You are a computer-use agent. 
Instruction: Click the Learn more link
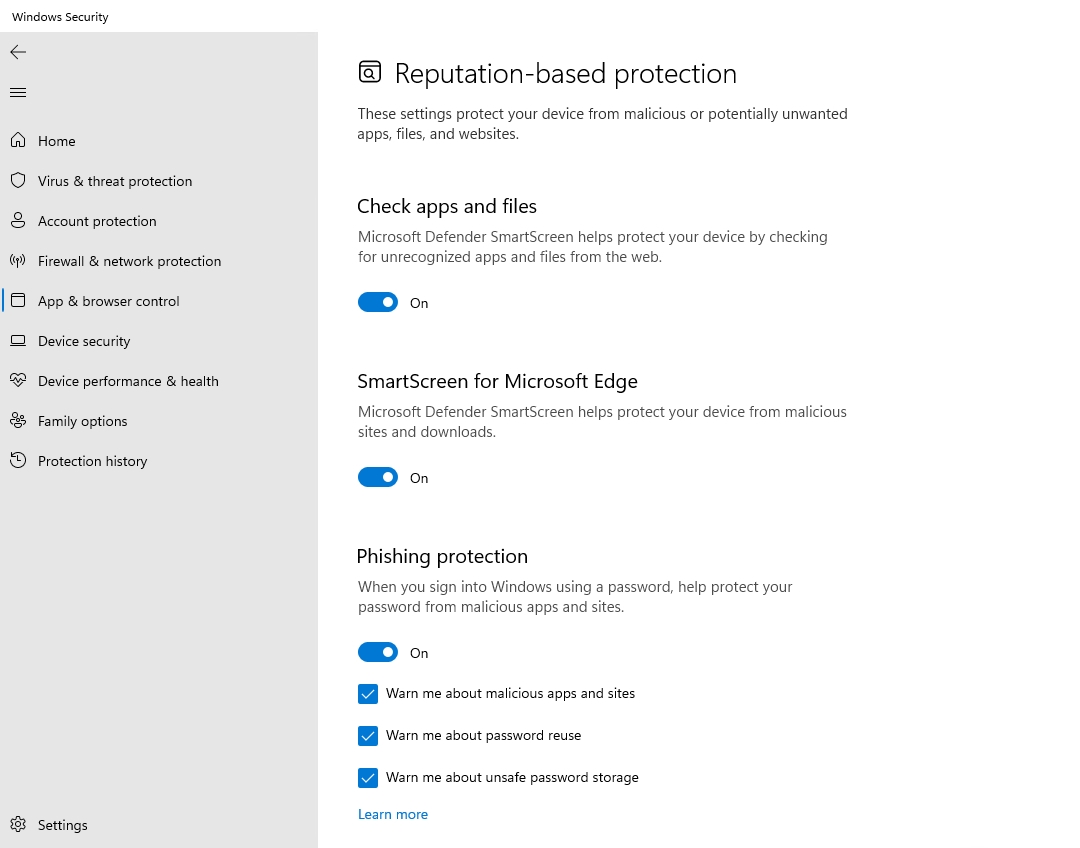coord(393,814)
